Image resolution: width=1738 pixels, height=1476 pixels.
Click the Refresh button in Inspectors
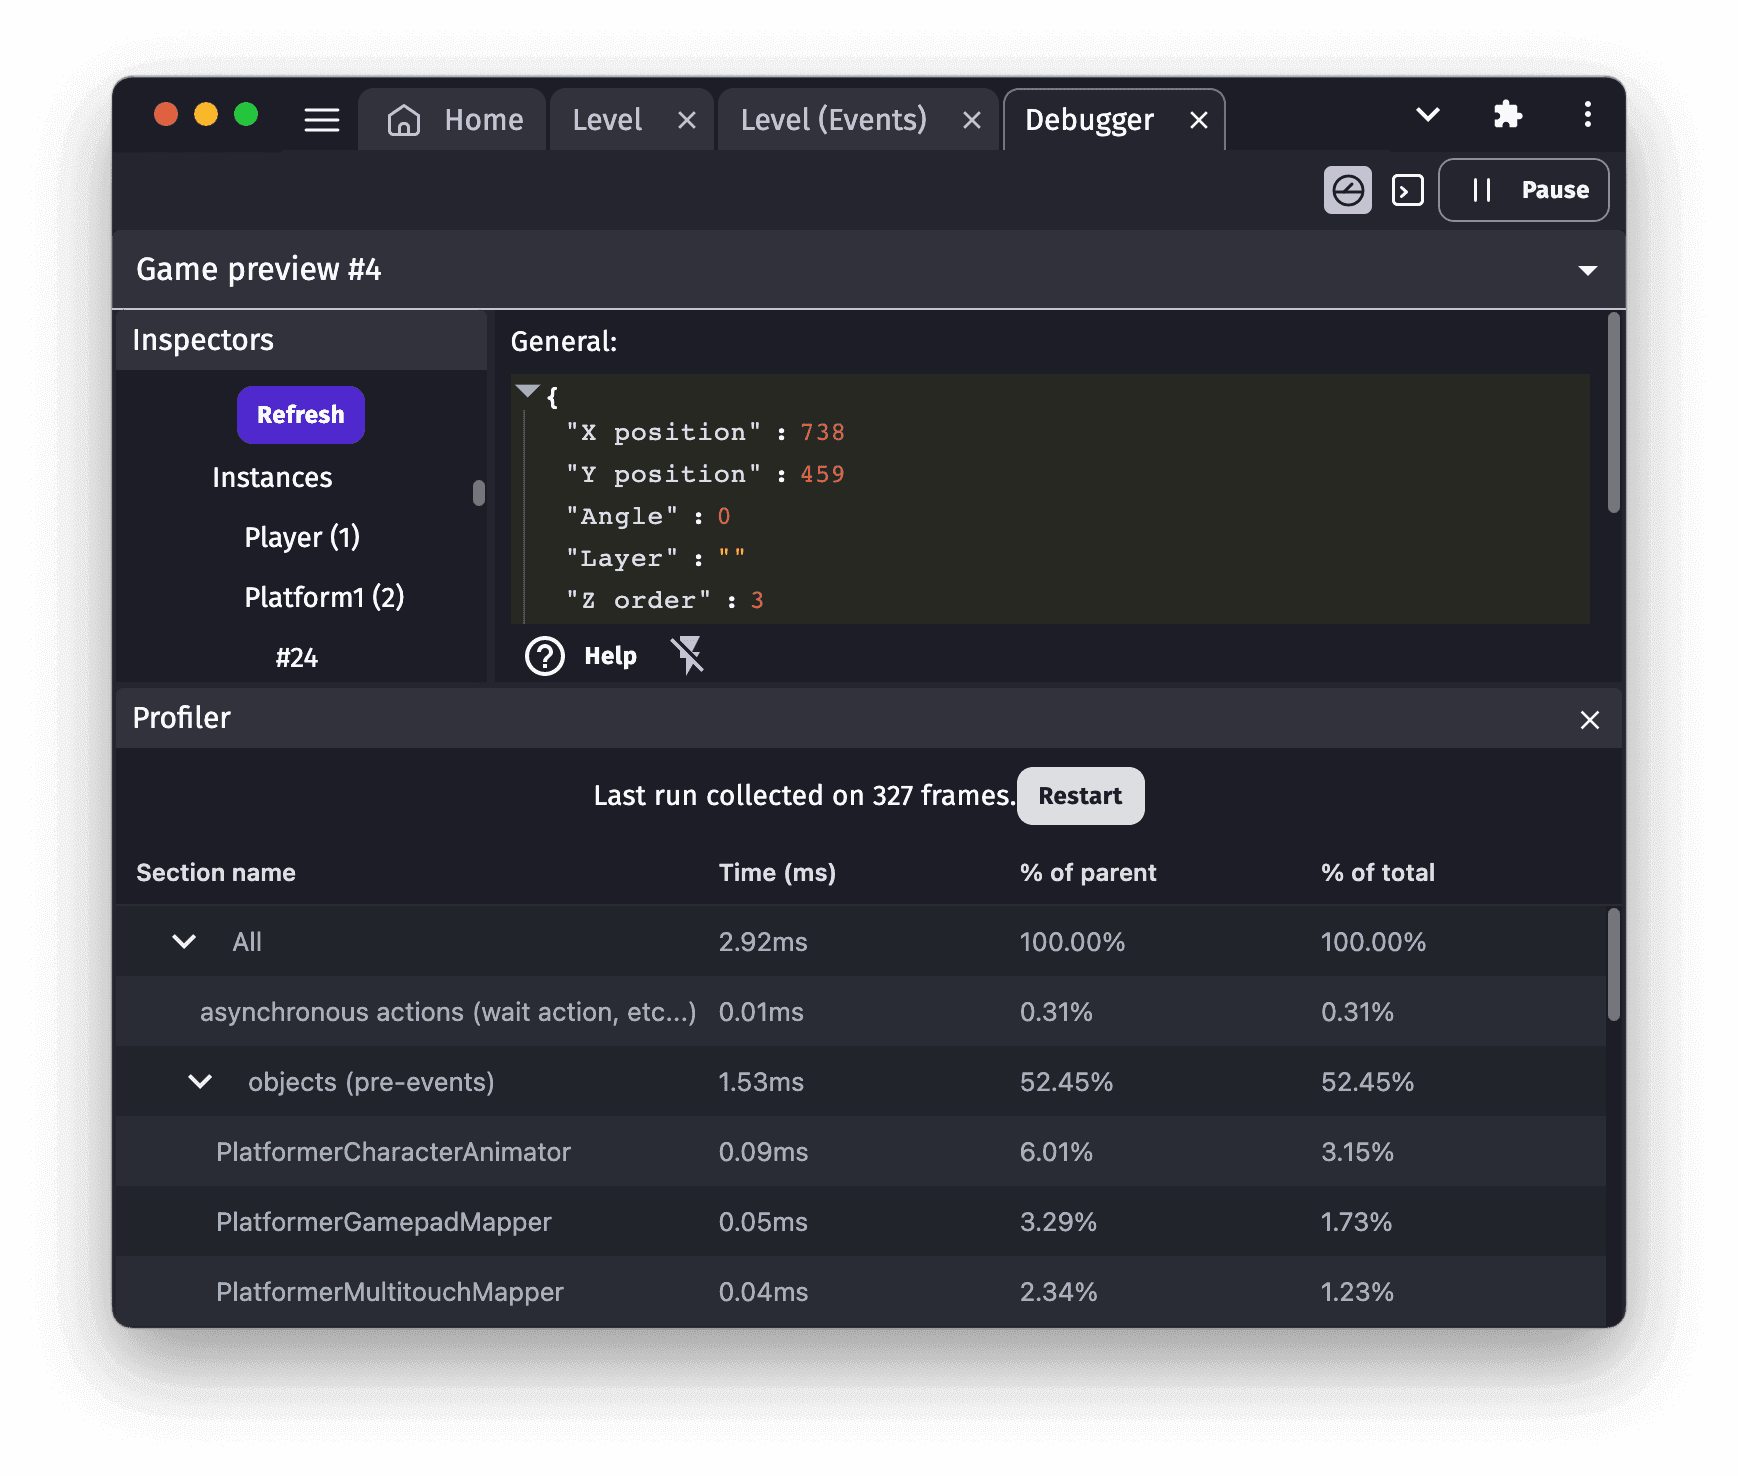pyautogui.click(x=300, y=415)
